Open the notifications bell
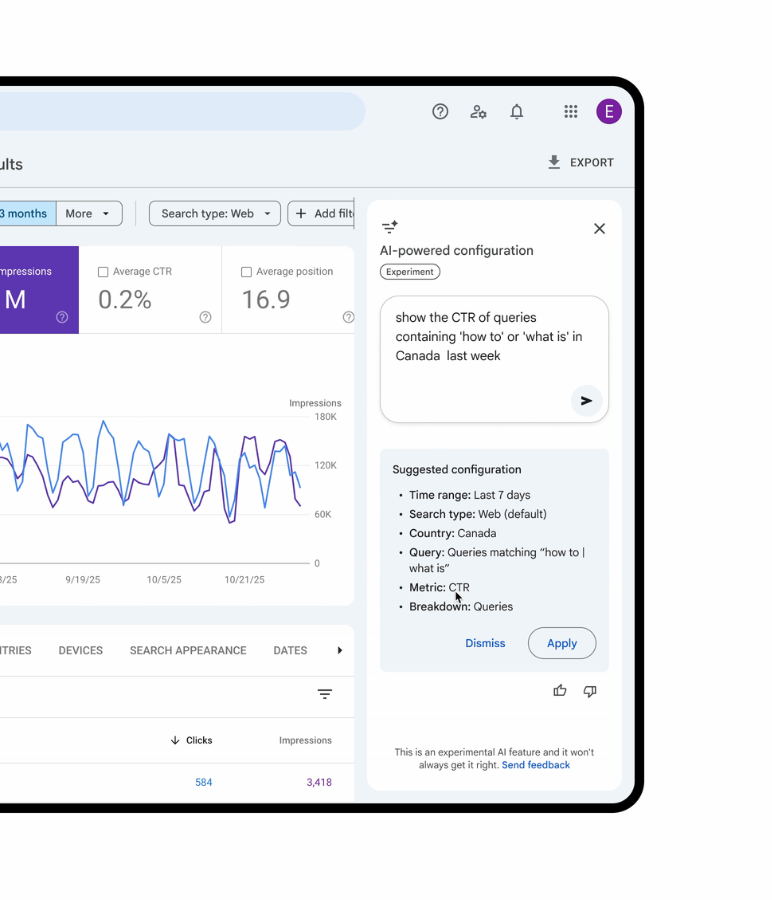772x900 pixels. [517, 112]
